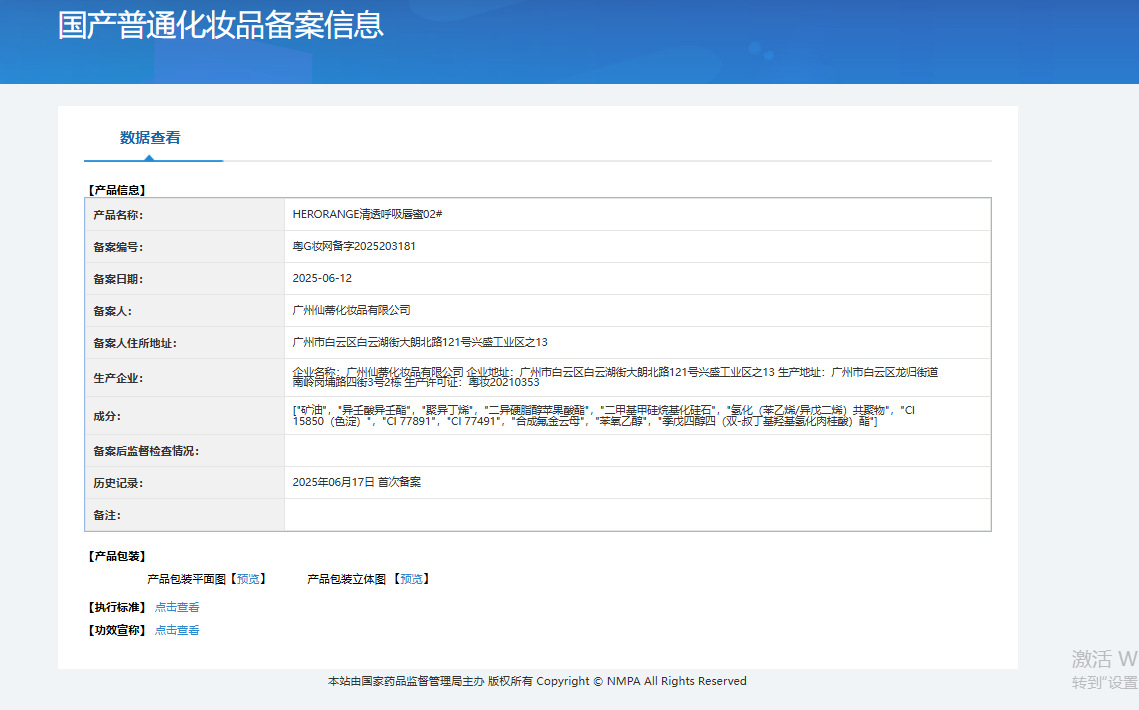Click 备案人 value 广州仙蒂化妆品有限公司
Screen dimensions: 1139x710
click(352, 310)
